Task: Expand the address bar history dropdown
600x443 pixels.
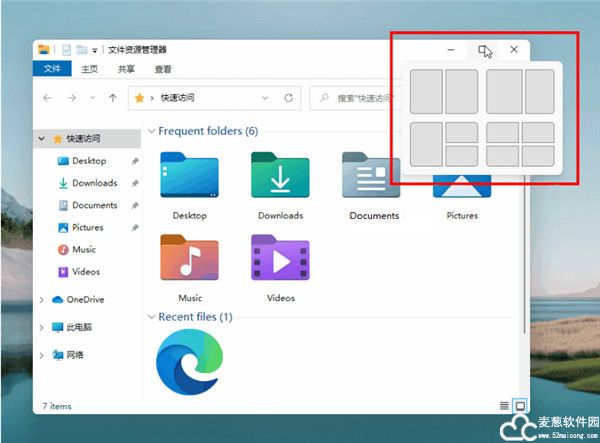Action: point(265,98)
